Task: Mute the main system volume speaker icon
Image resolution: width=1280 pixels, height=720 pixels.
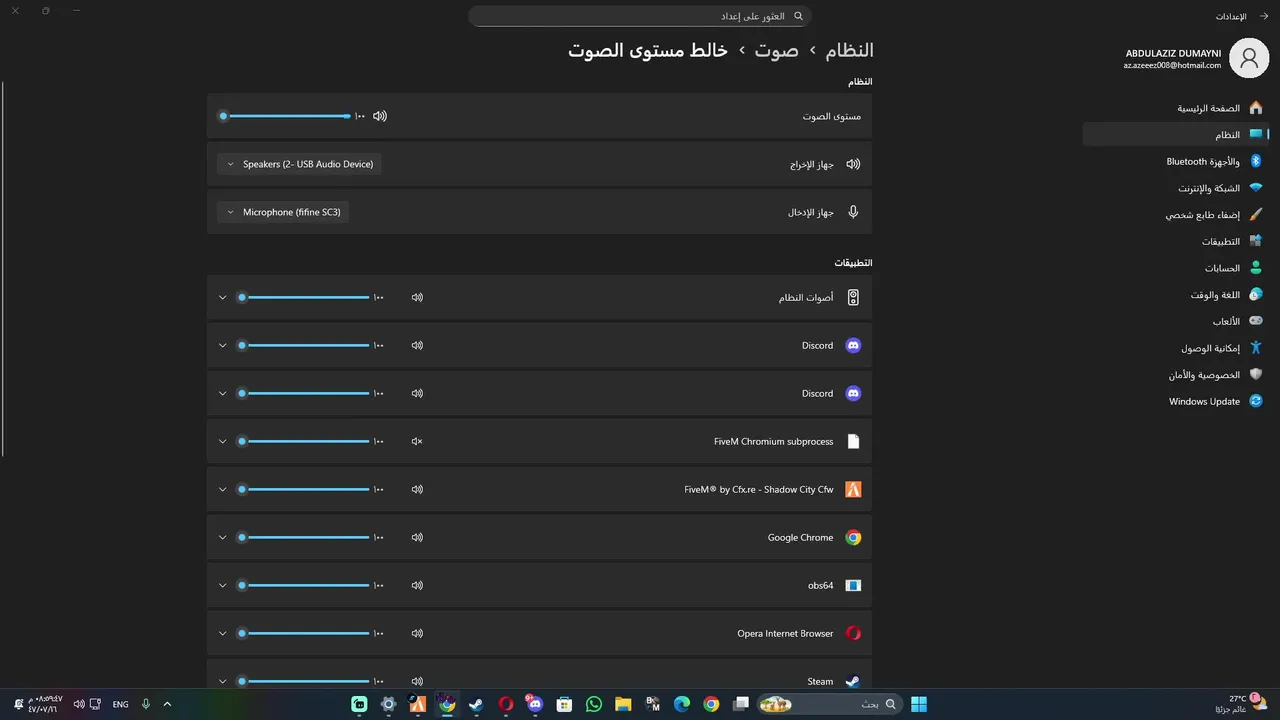Action: coord(380,116)
